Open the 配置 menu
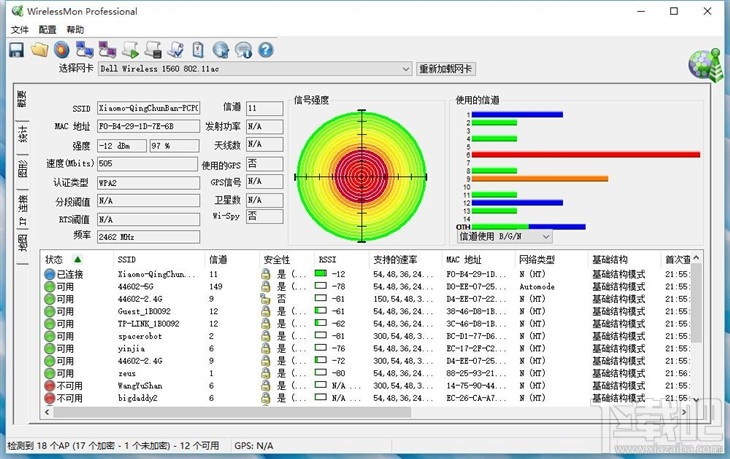The height and width of the screenshot is (459, 730). pyautogui.click(x=47, y=30)
